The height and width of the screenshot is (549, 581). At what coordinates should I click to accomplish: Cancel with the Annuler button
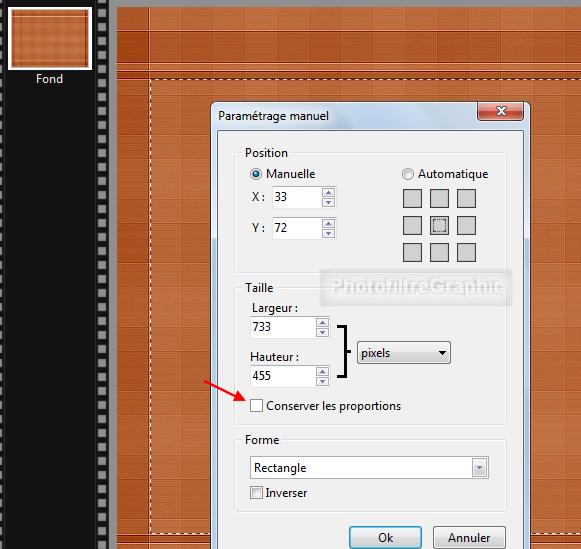point(469,538)
